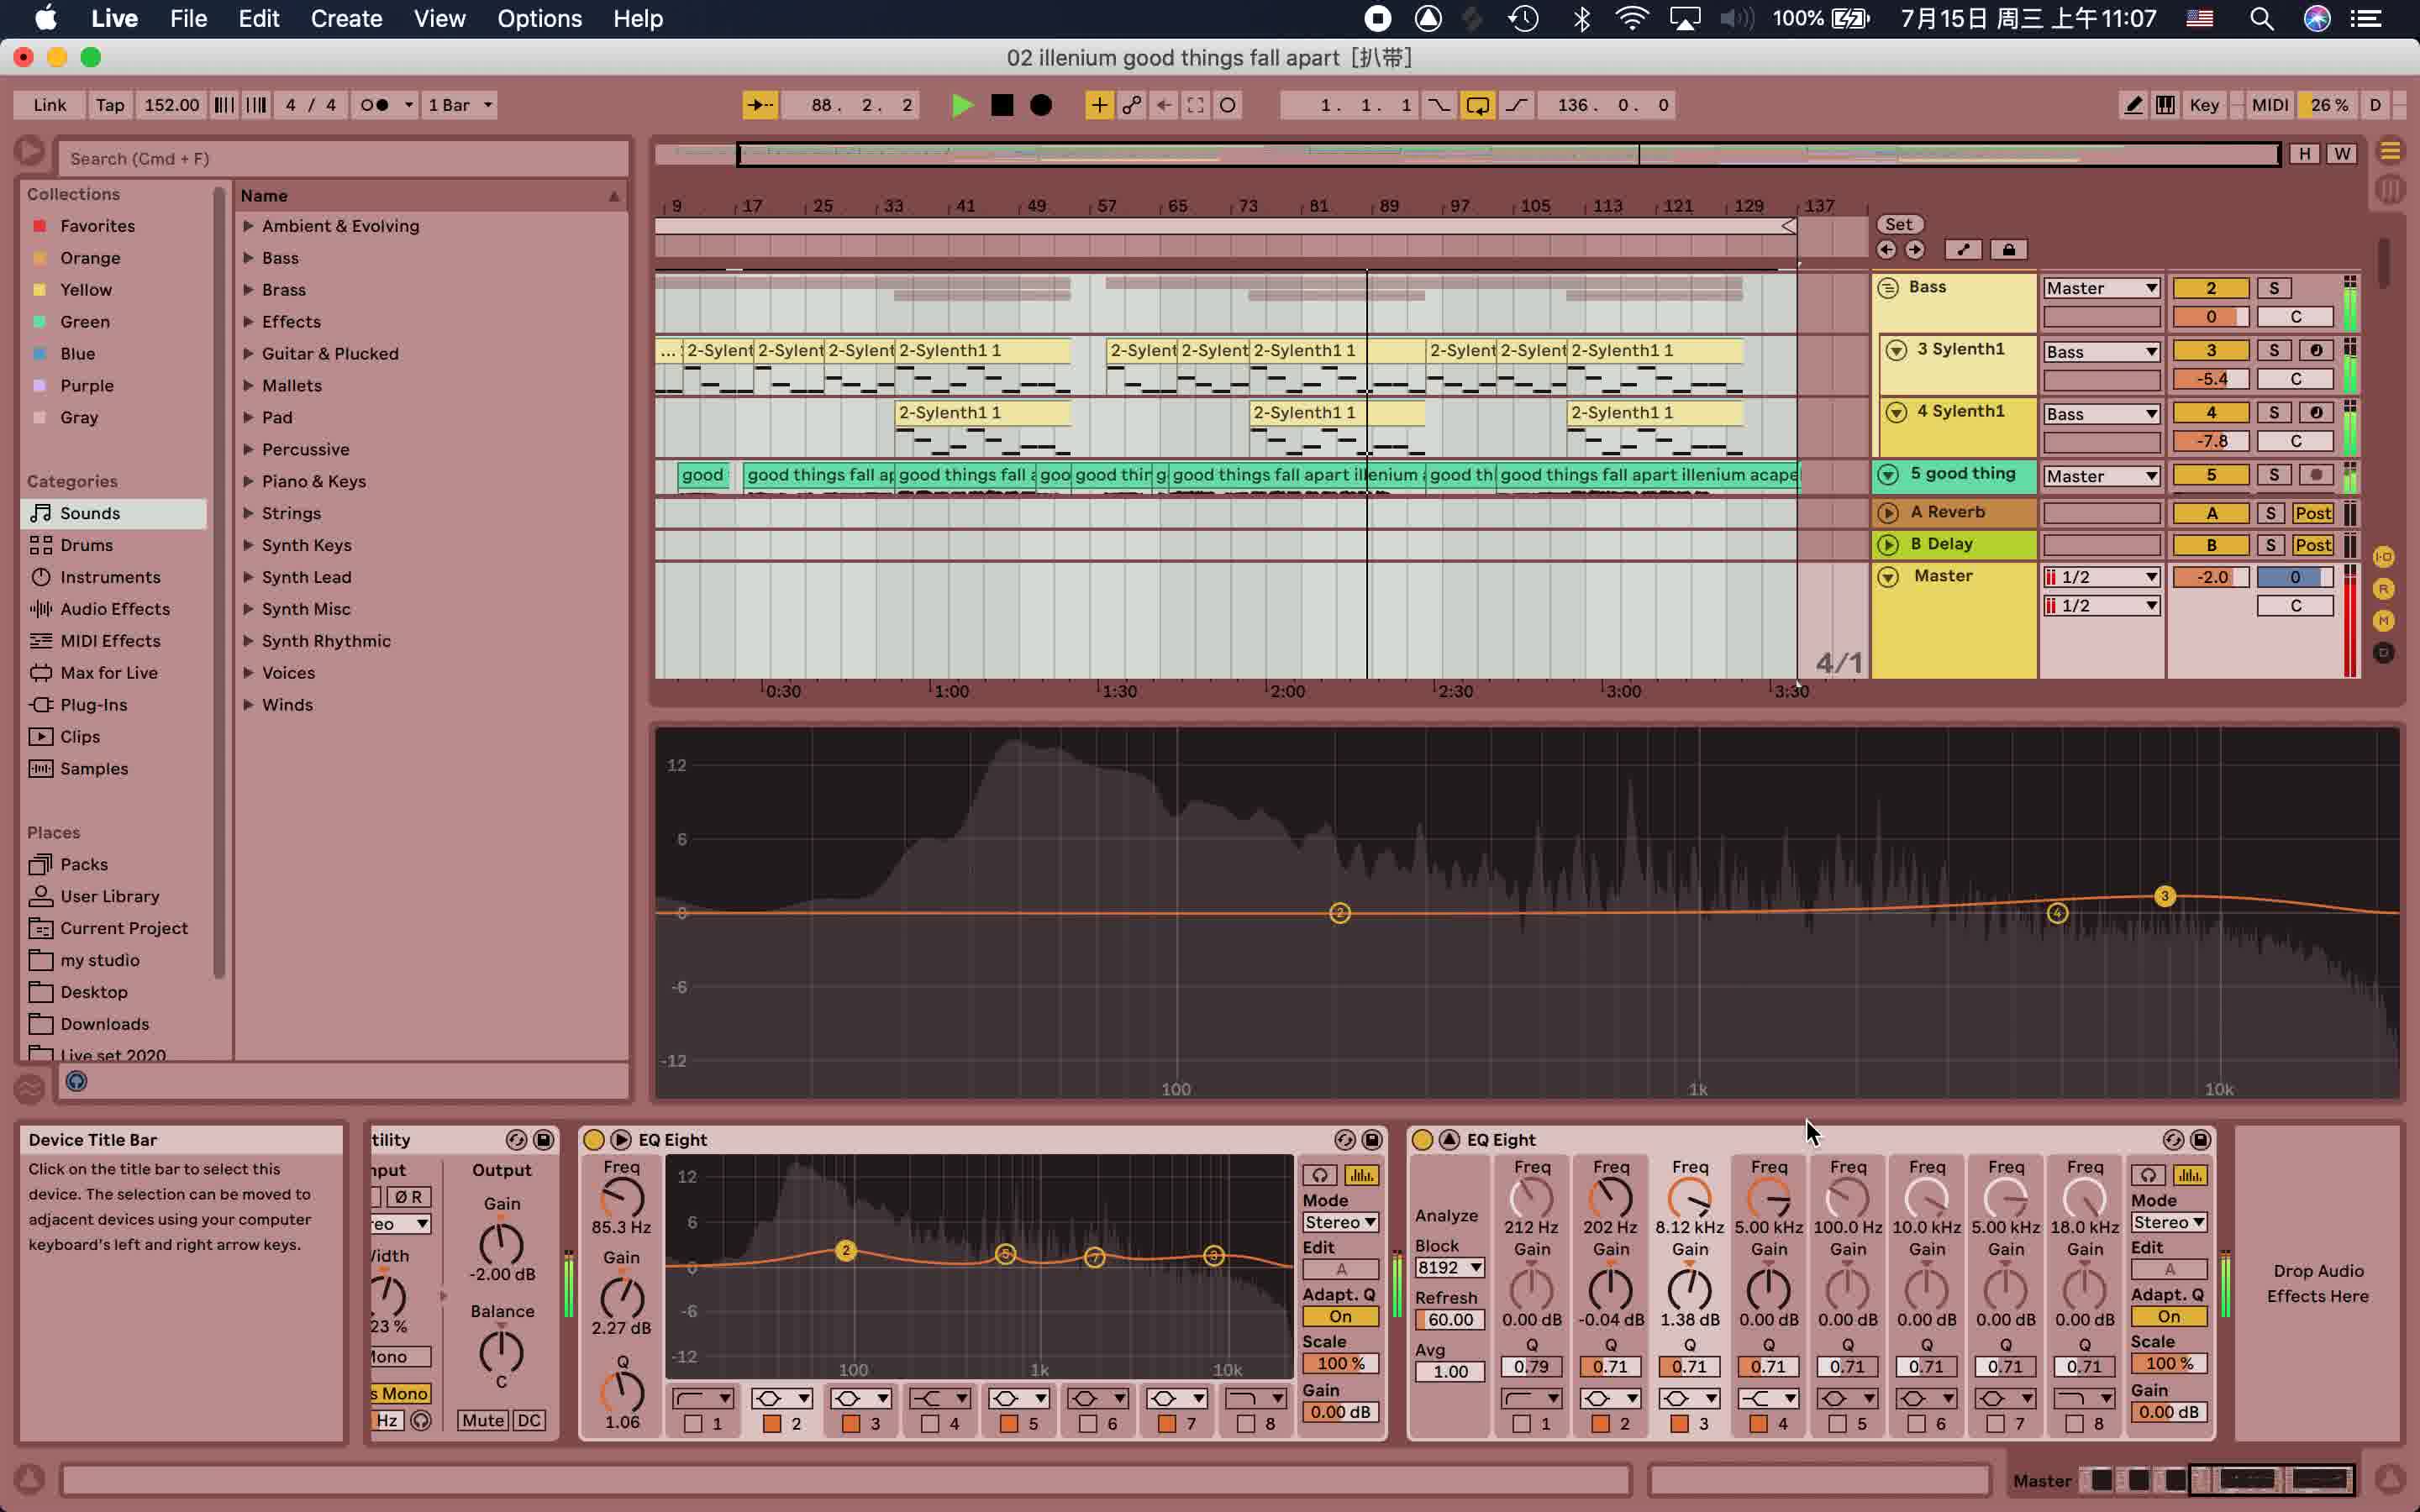
Task: Toggle the metronome button
Action: [x=375, y=105]
